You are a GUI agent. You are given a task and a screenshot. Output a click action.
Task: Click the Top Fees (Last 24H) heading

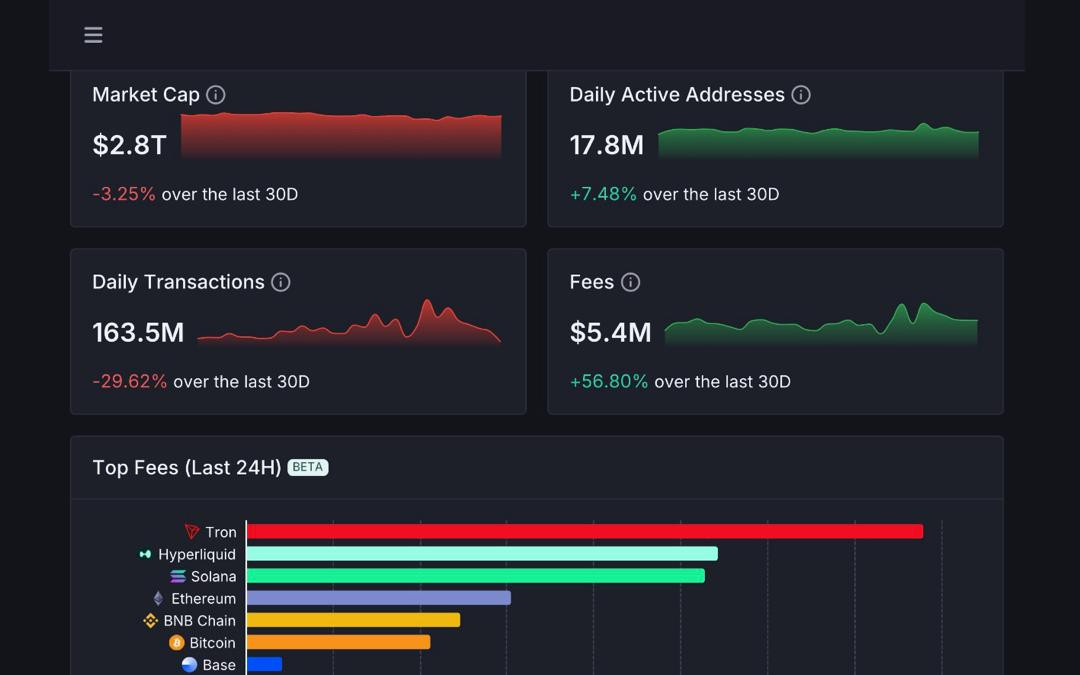[186, 467]
